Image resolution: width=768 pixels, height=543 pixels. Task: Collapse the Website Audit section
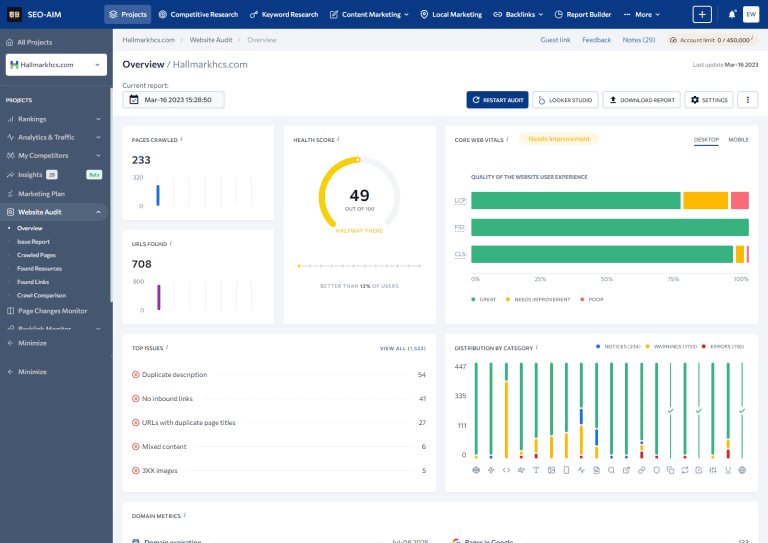pos(54,212)
